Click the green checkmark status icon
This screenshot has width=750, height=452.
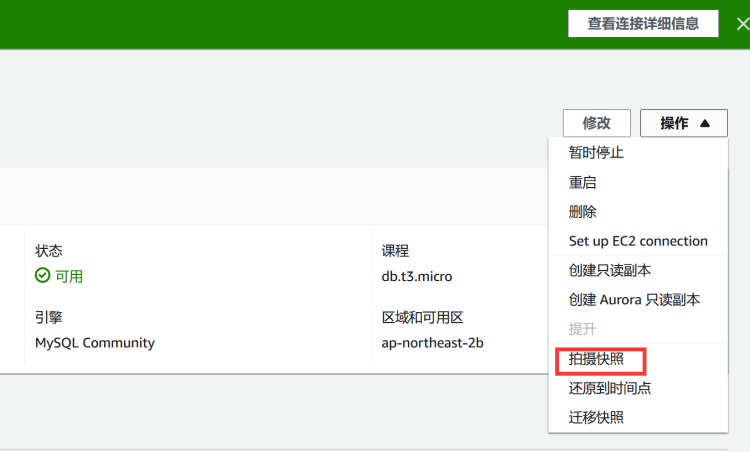(x=42, y=276)
